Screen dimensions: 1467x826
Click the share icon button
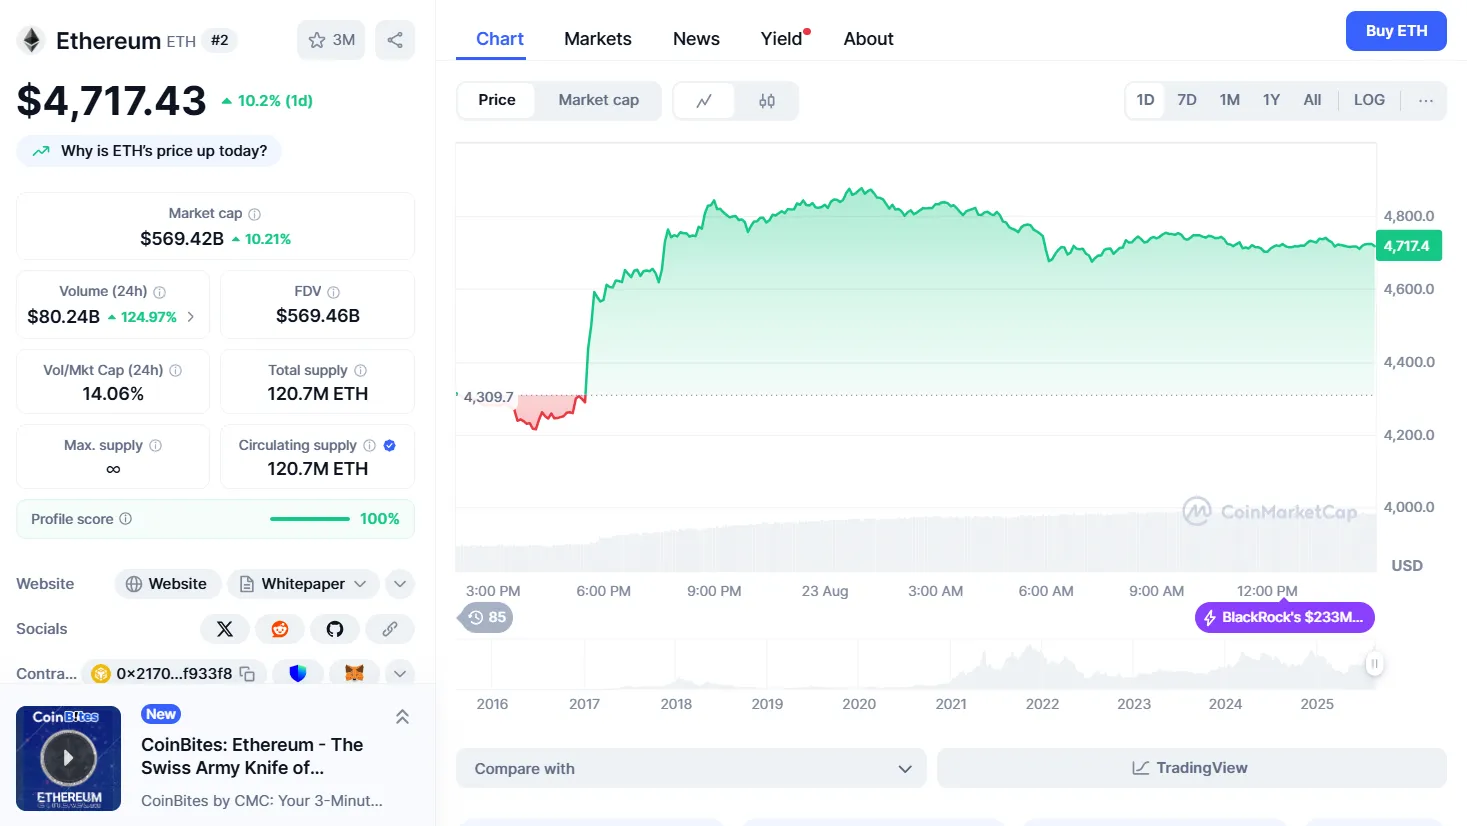[x=395, y=40]
